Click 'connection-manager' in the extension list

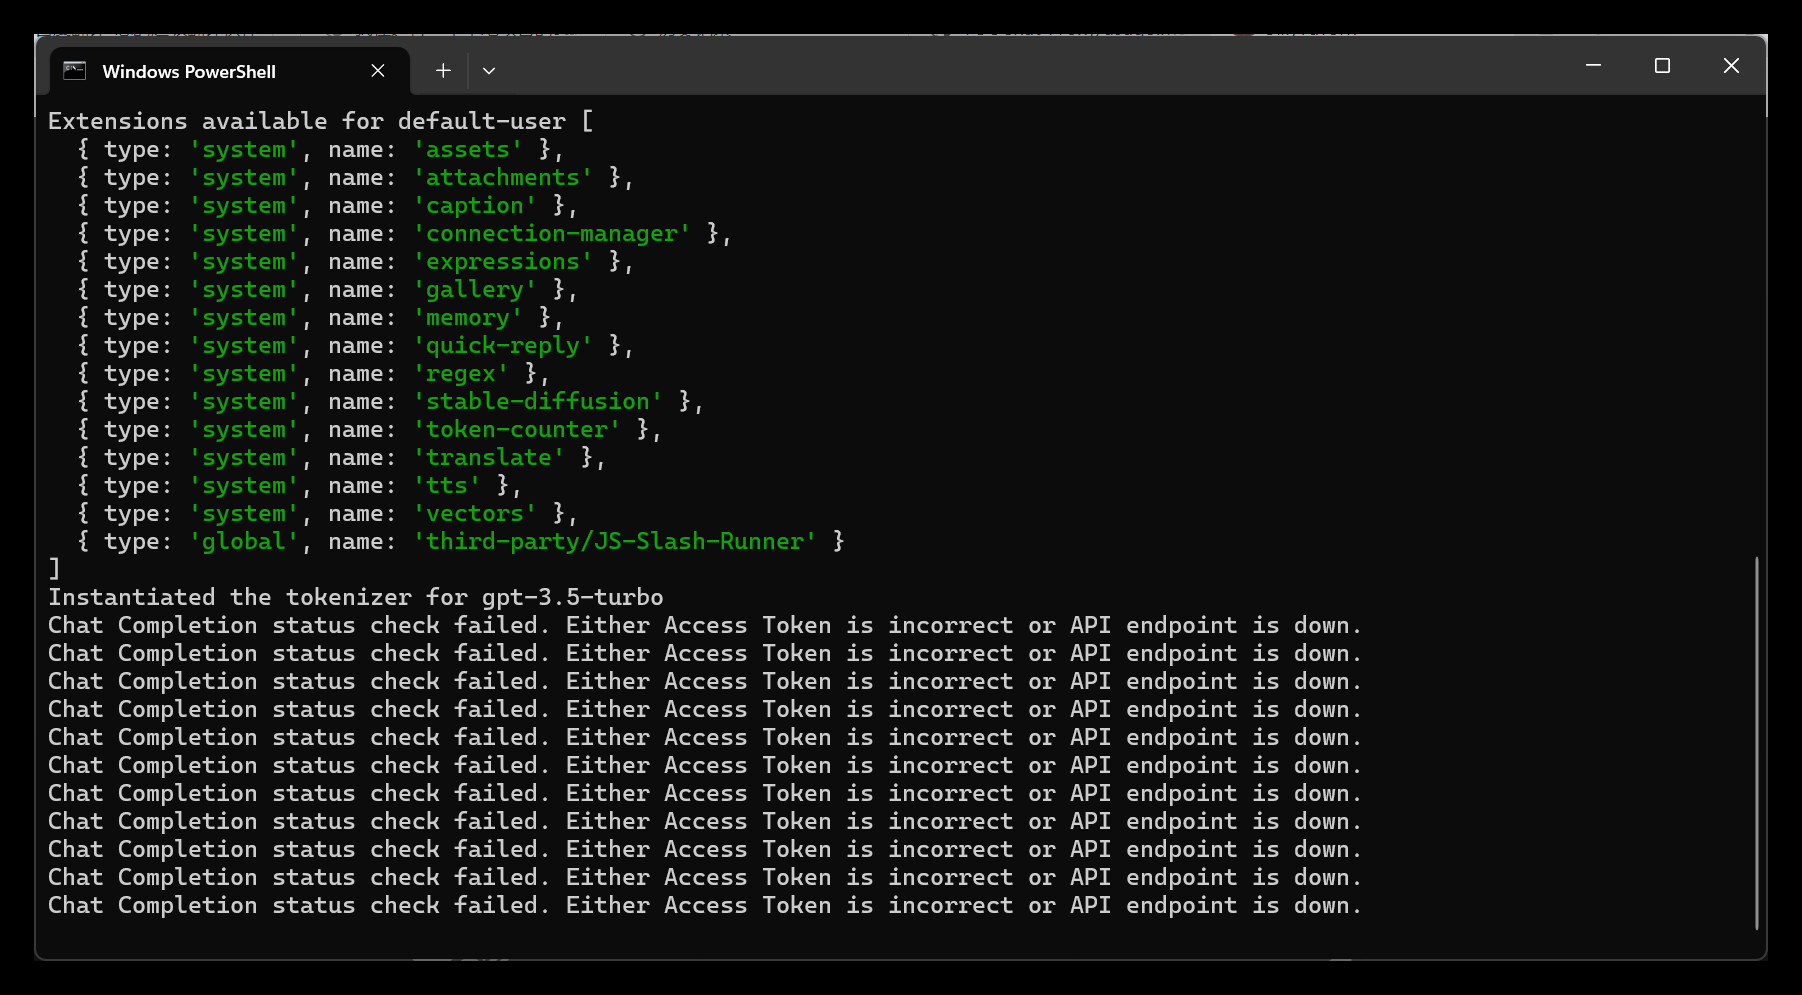pos(552,234)
